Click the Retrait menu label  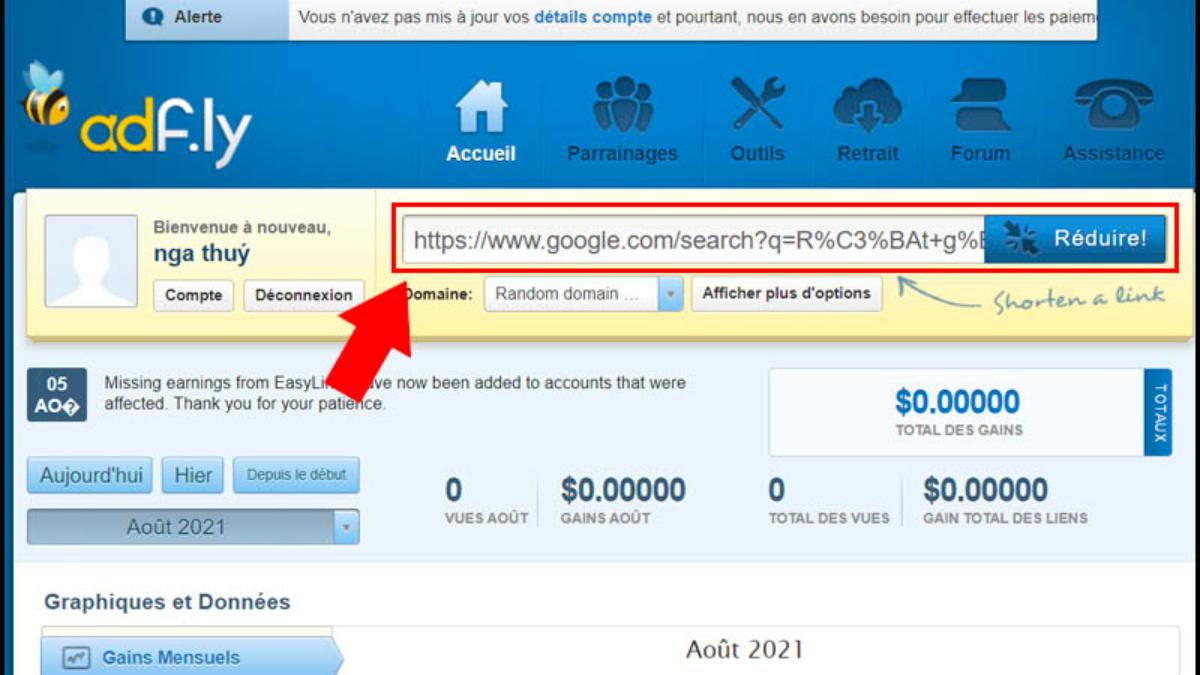[x=868, y=154]
